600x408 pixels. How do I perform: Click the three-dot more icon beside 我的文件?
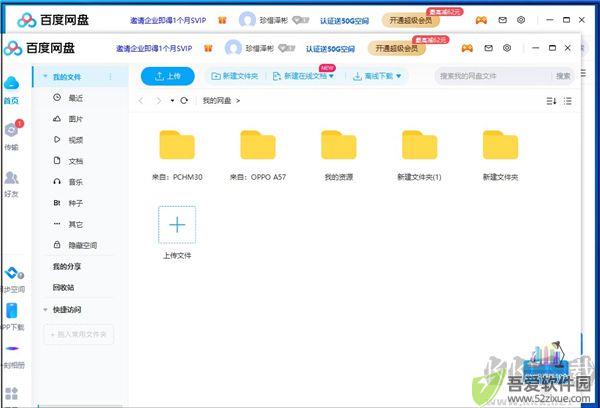110,77
